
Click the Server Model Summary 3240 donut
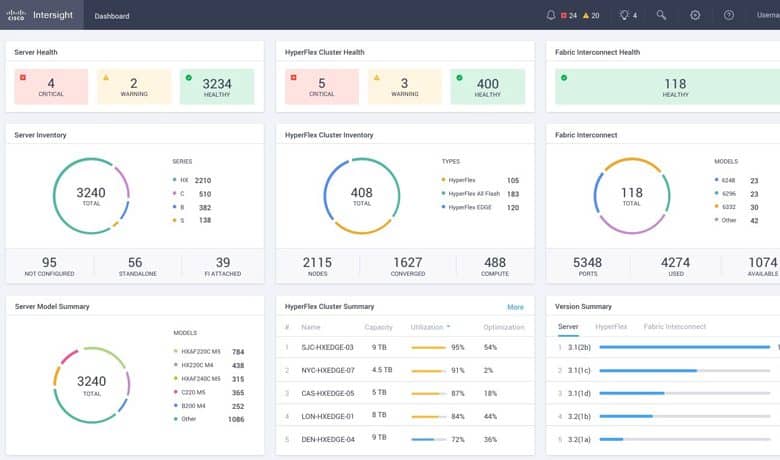pos(92,385)
